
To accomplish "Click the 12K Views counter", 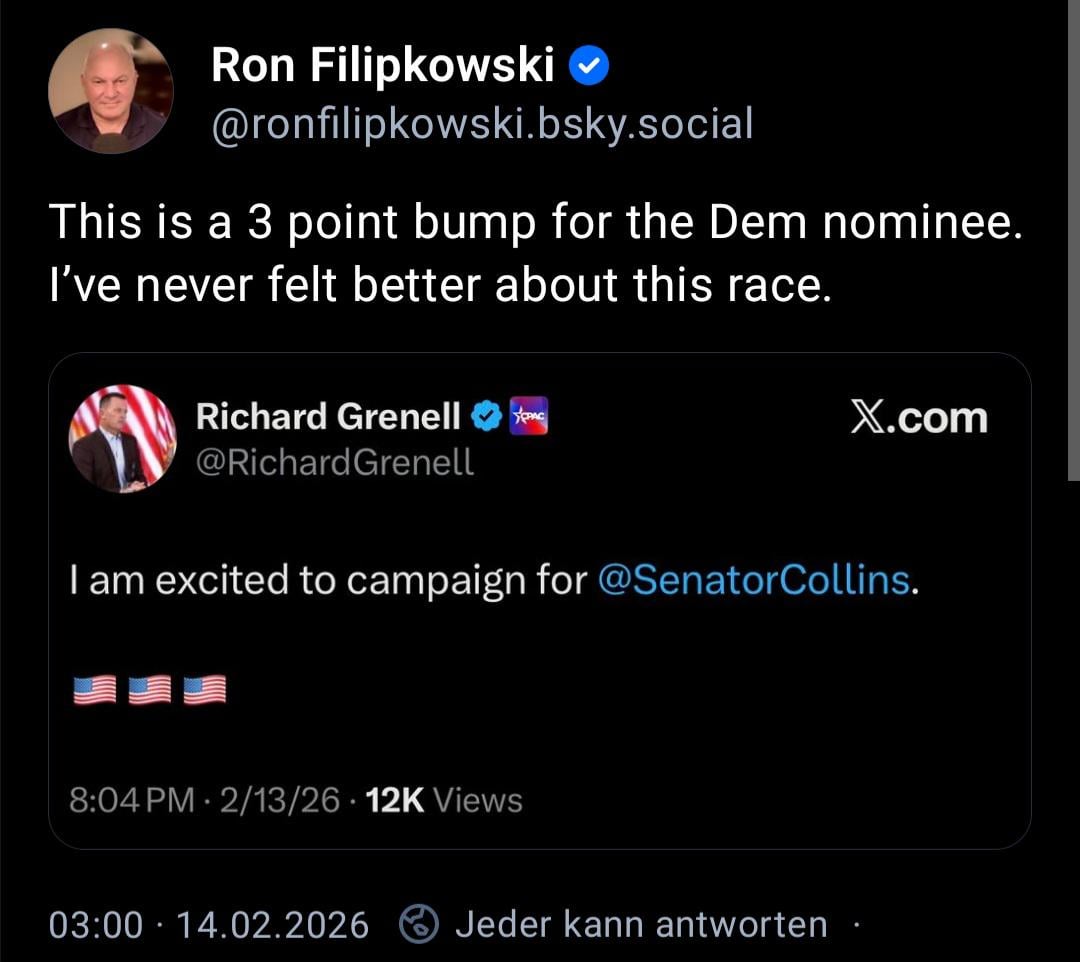I will (x=444, y=800).
